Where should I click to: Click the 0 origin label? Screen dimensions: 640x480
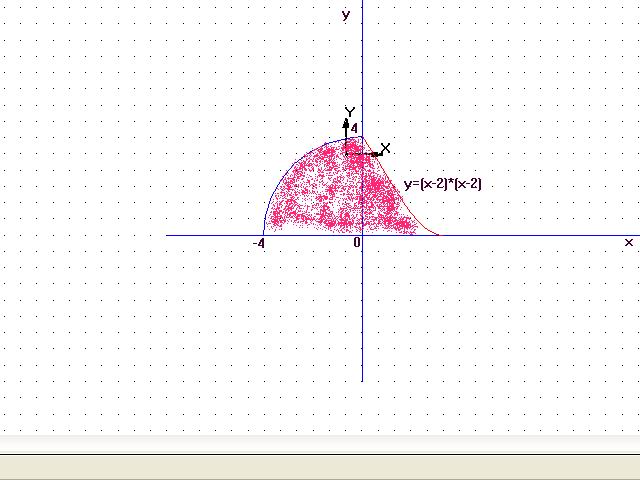click(357, 243)
